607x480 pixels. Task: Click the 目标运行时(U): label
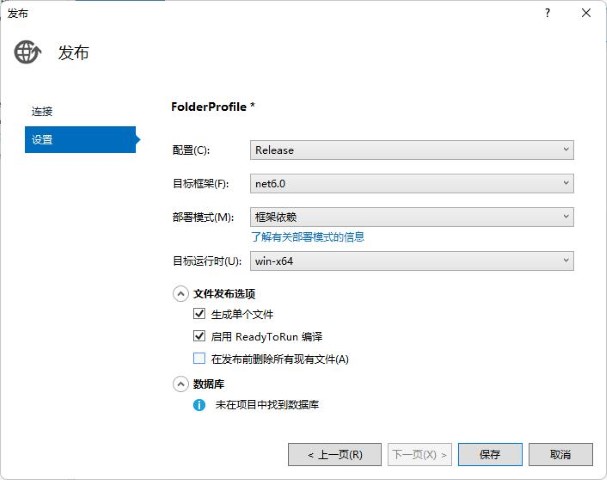click(207, 261)
